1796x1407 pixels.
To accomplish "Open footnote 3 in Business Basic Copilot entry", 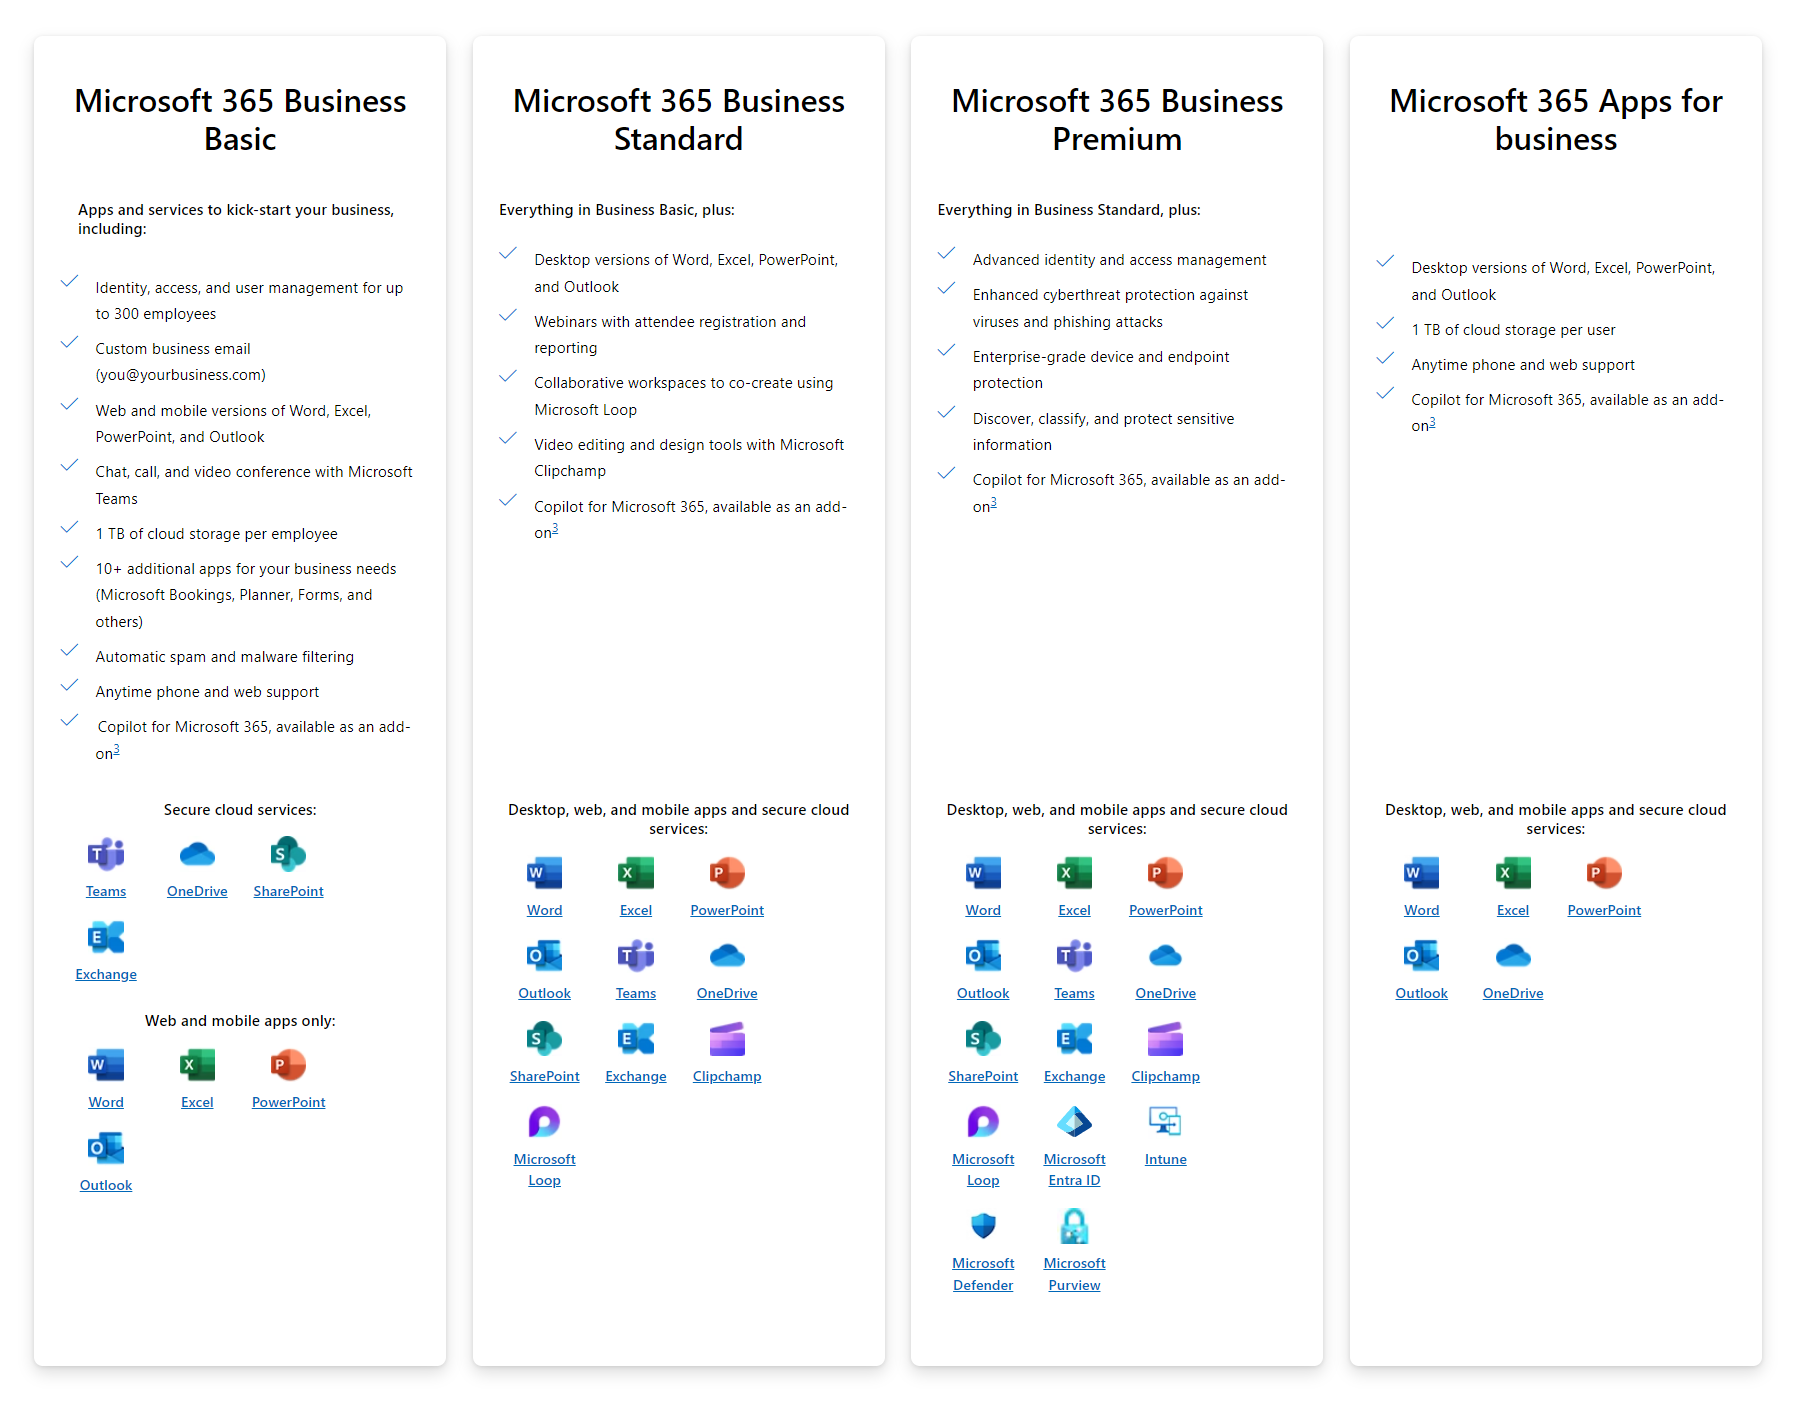I will click(x=117, y=749).
